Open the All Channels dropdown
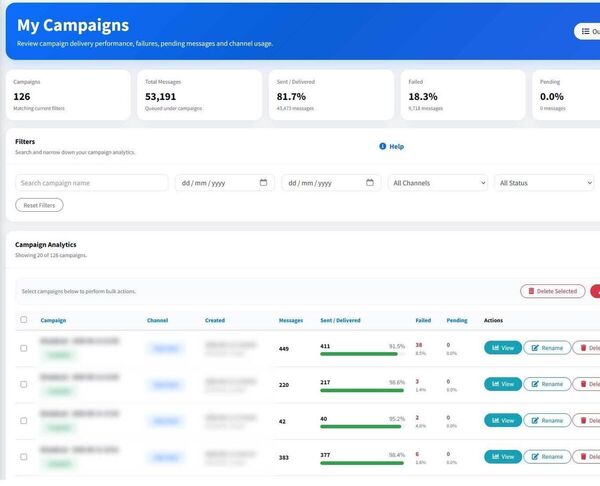 coord(438,183)
